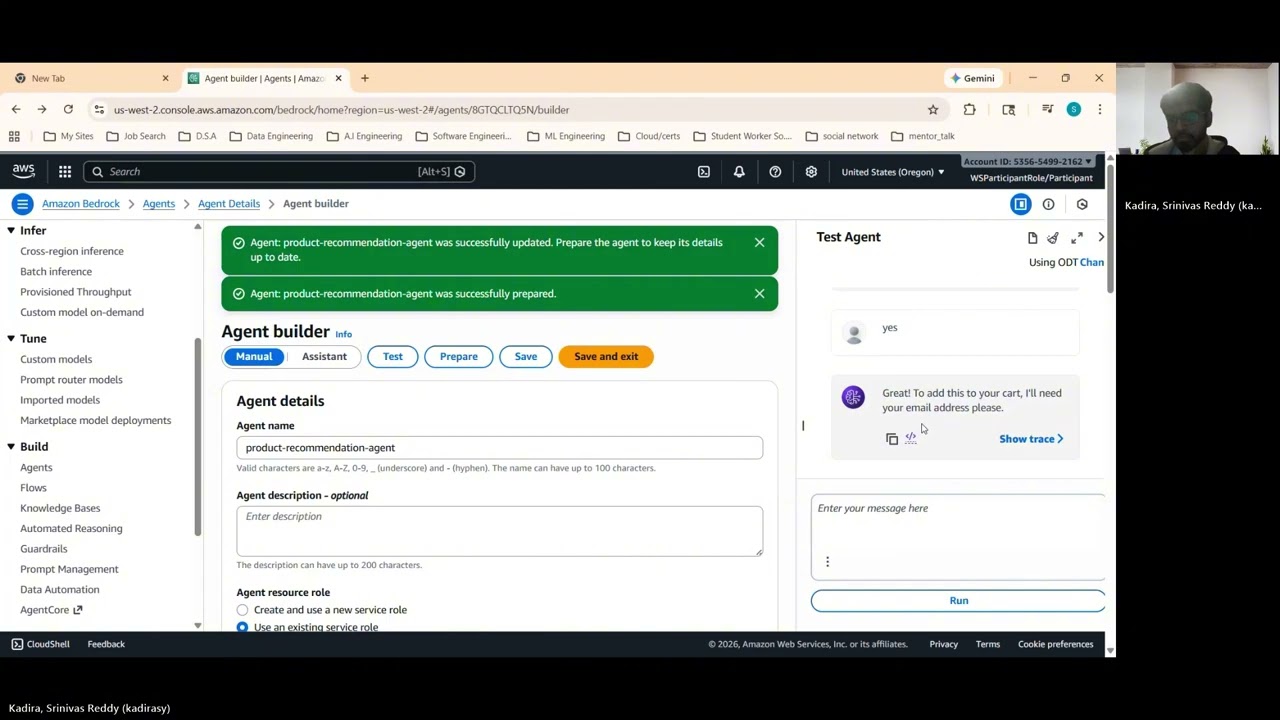
Task: Open the Agent builder Info link
Action: click(x=343, y=334)
